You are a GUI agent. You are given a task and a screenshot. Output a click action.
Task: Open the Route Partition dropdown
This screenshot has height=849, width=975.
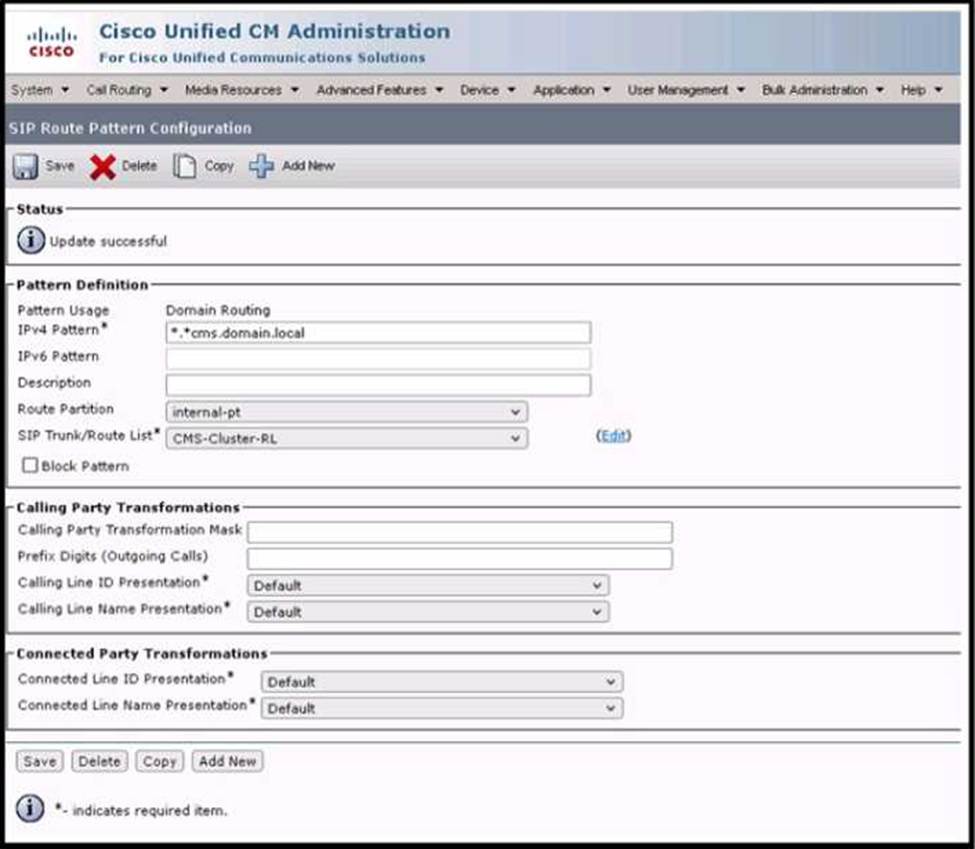[x=347, y=412]
